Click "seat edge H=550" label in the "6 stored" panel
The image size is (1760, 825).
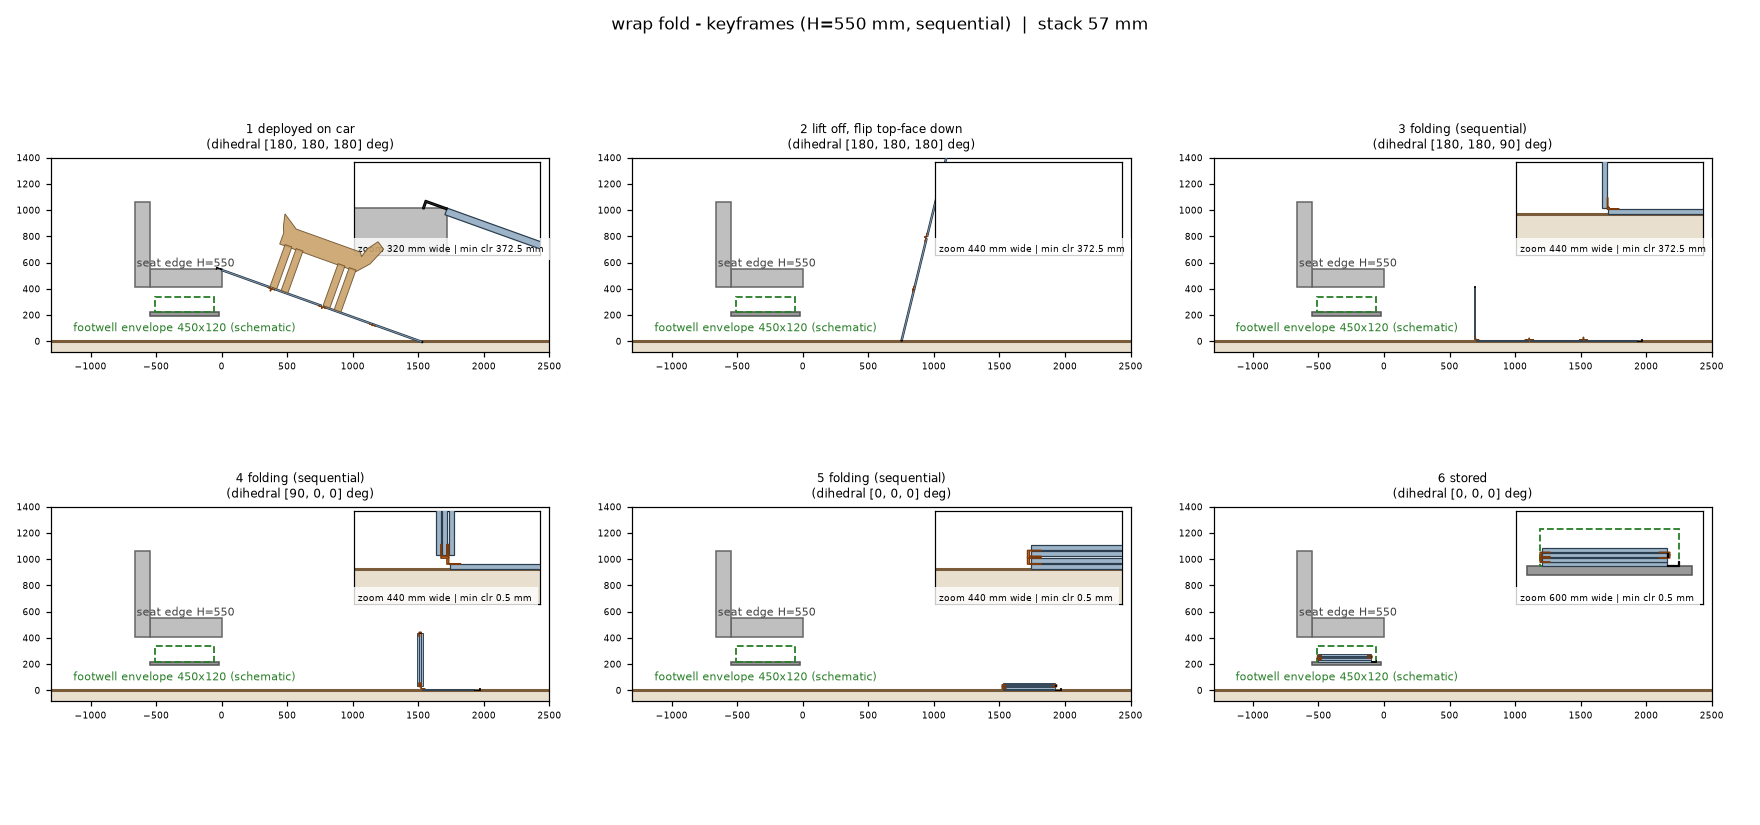click(1347, 612)
